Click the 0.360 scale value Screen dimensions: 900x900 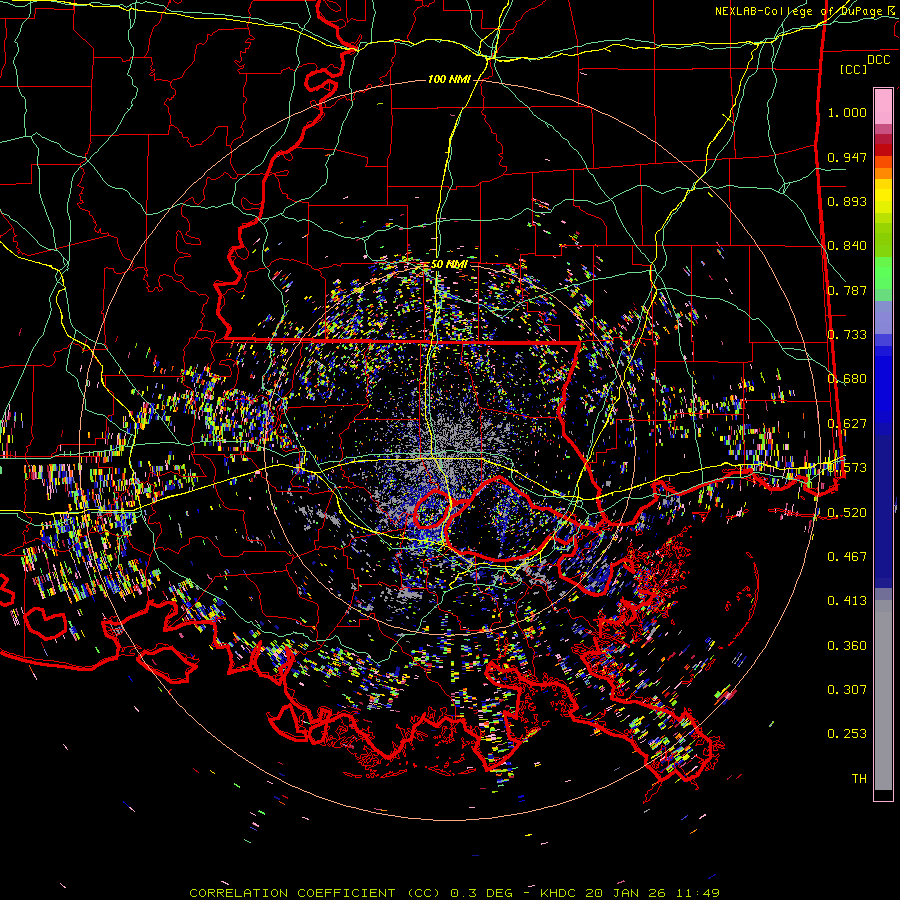[x=847, y=645]
